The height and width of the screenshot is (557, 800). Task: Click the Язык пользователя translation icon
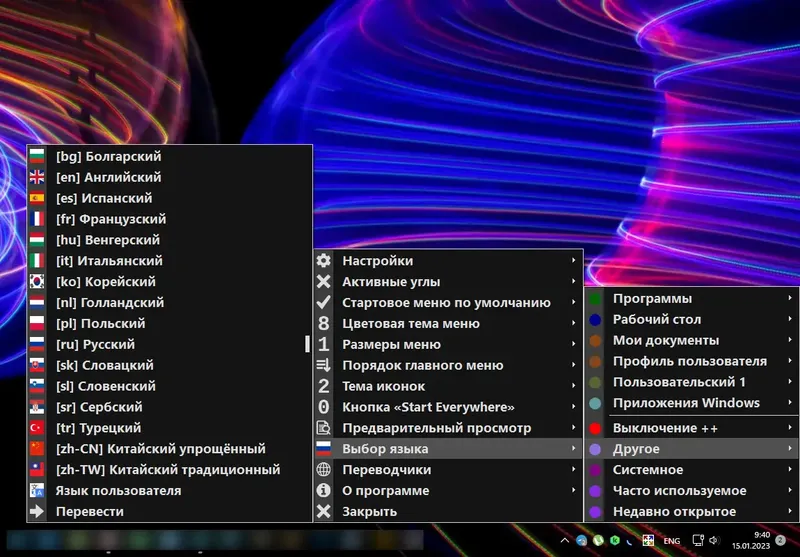37,491
